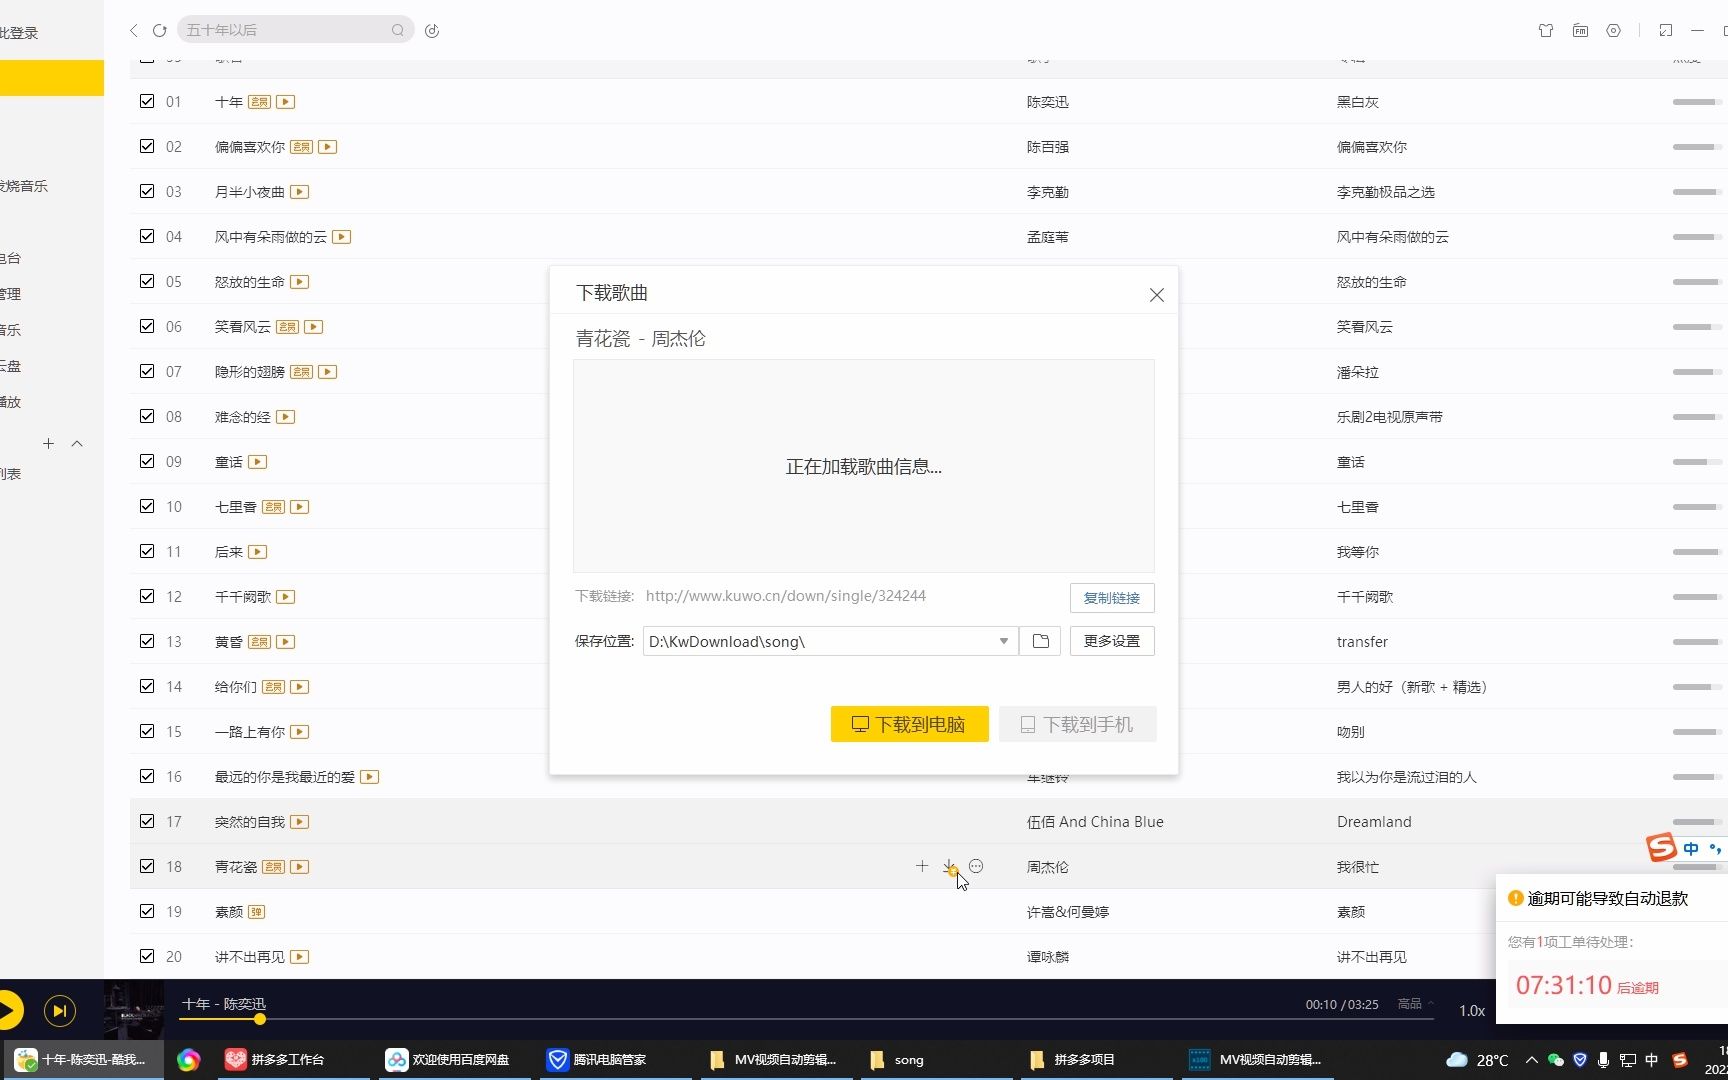Play the MV of 怒放的生命
Image resolution: width=1728 pixels, height=1080 pixels.
pos(300,282)
